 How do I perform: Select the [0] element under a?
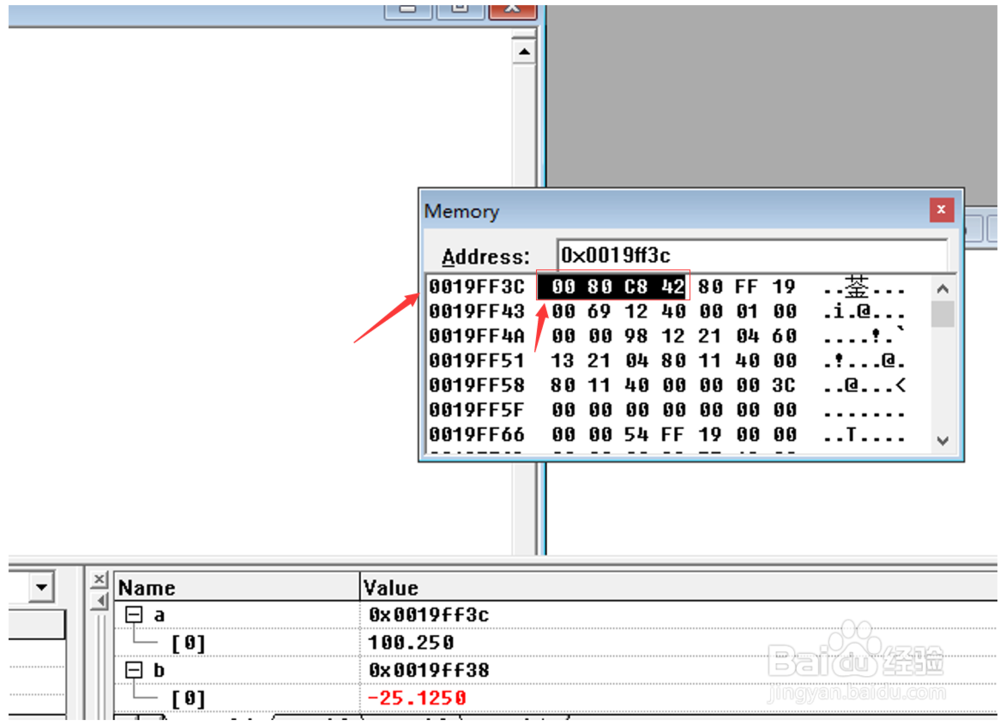[189, 643]
